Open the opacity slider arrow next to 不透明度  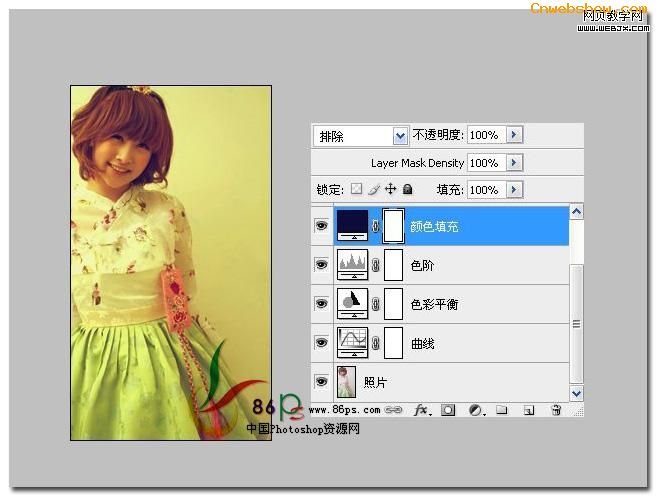coord(514,135)
